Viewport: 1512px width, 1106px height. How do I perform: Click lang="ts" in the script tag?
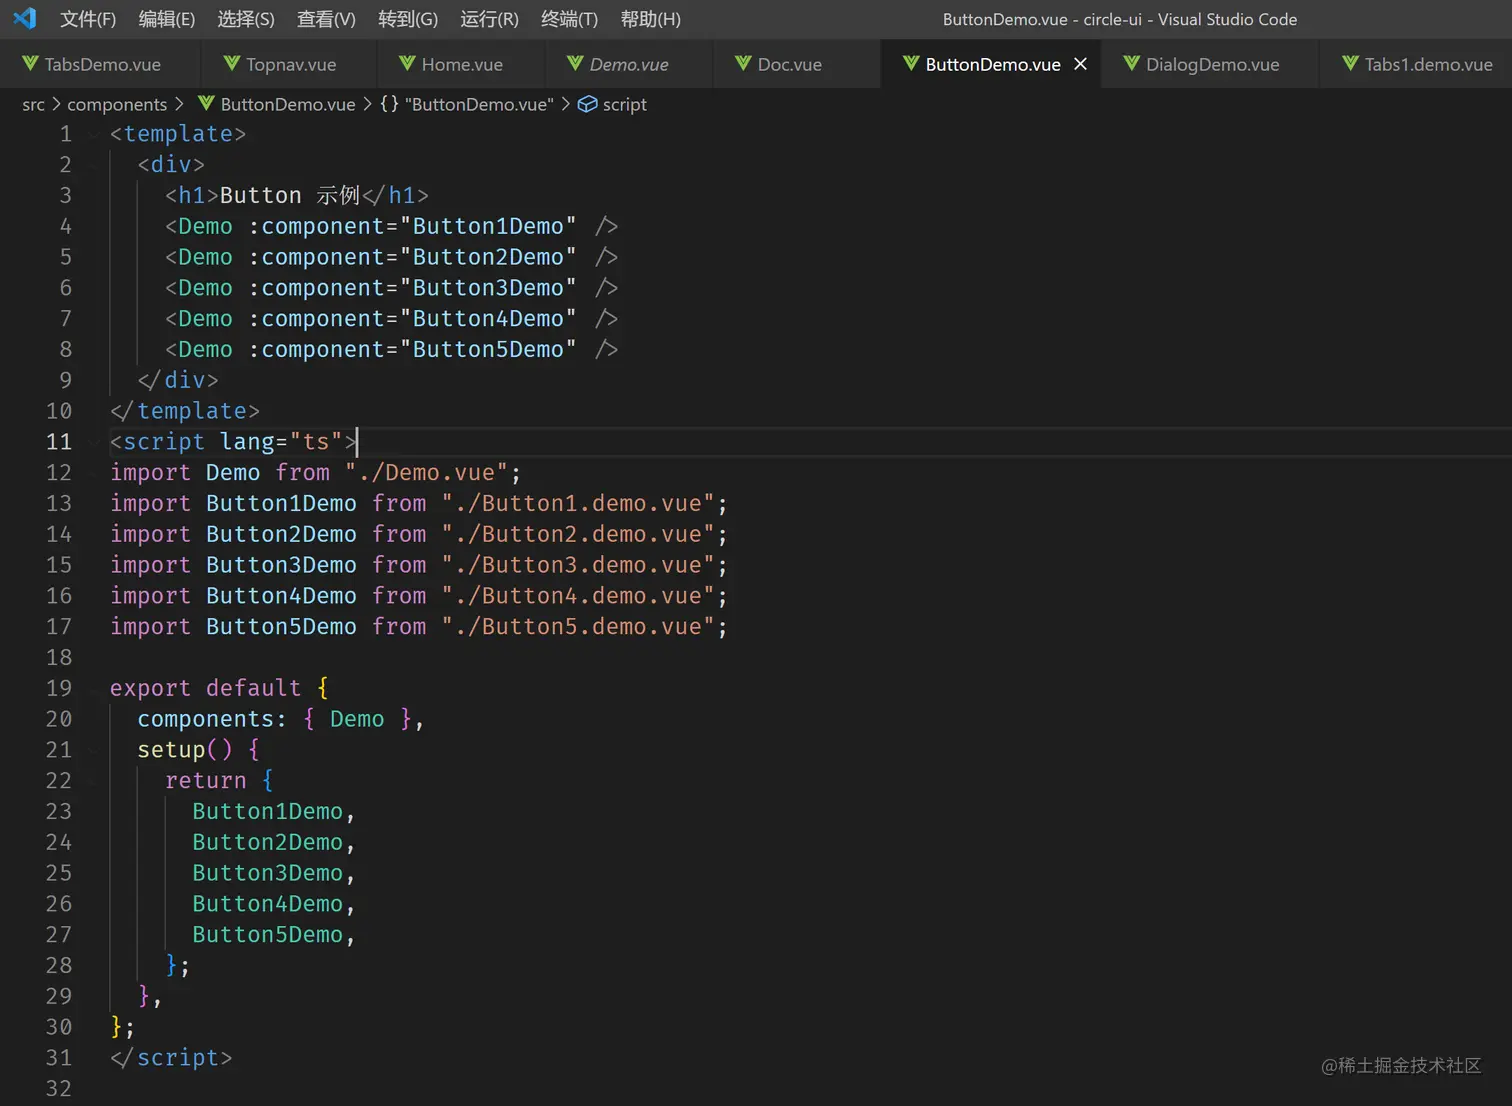point(281,442)
